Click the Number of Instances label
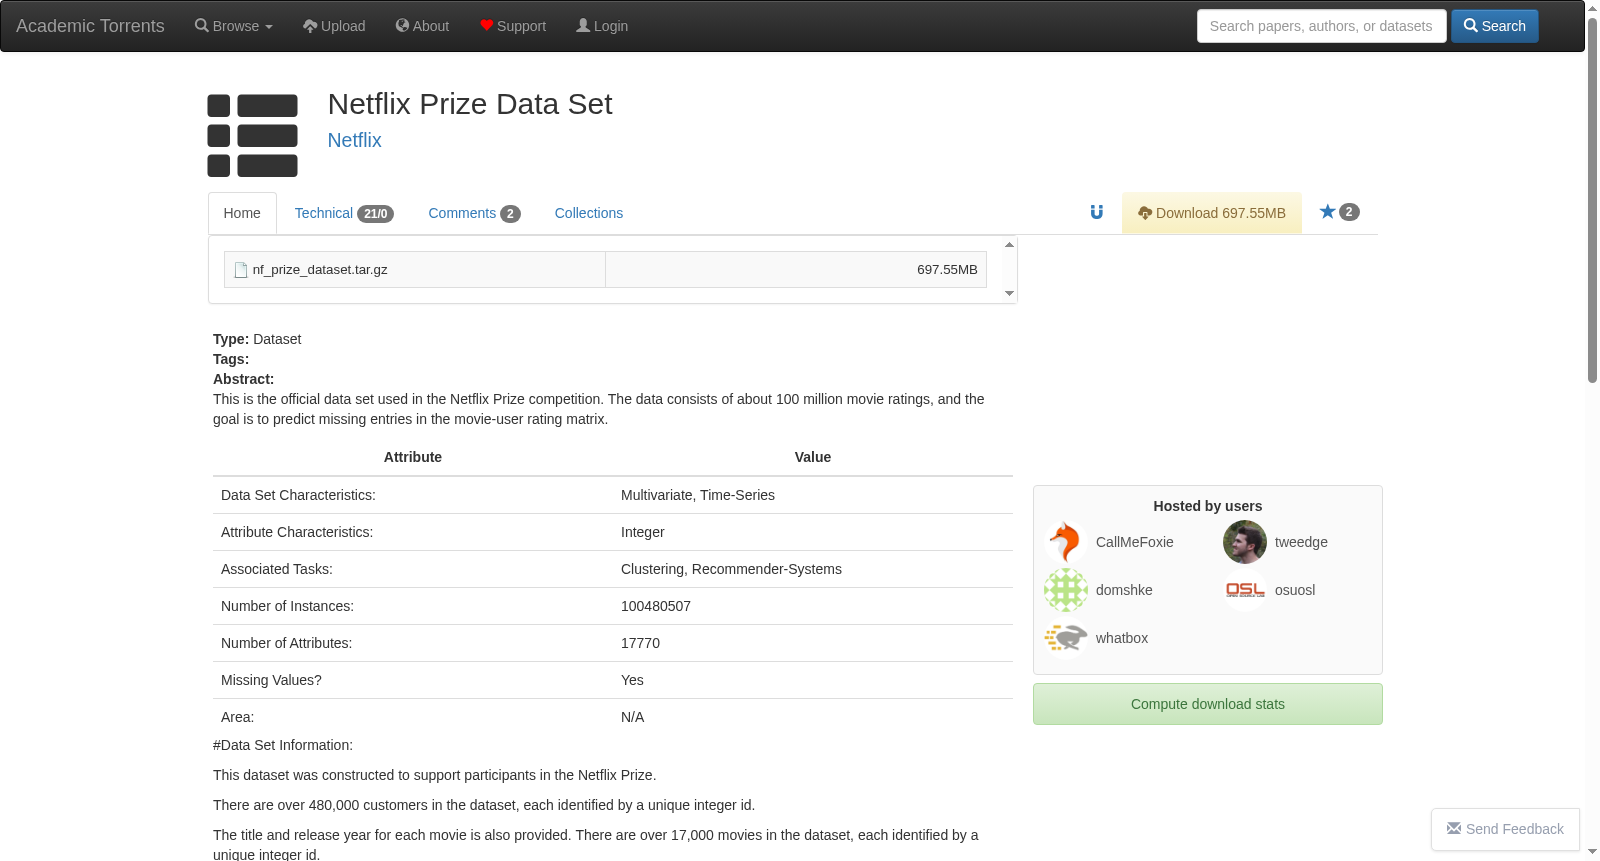The image size is (1600, 861). [287, 606]
